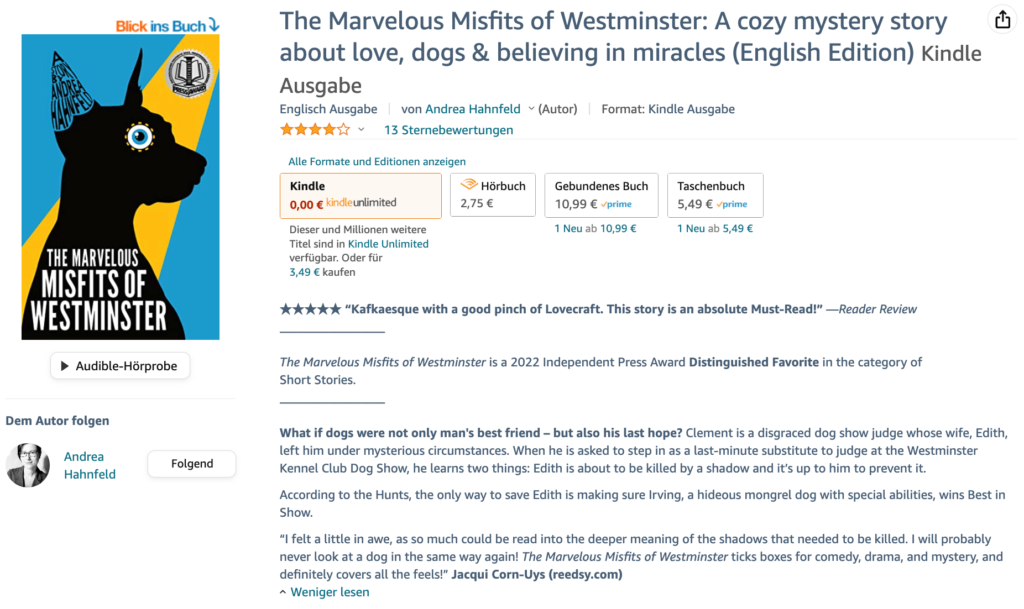Click the Audible headphones icon on Hörbuch

coord(468,185)
